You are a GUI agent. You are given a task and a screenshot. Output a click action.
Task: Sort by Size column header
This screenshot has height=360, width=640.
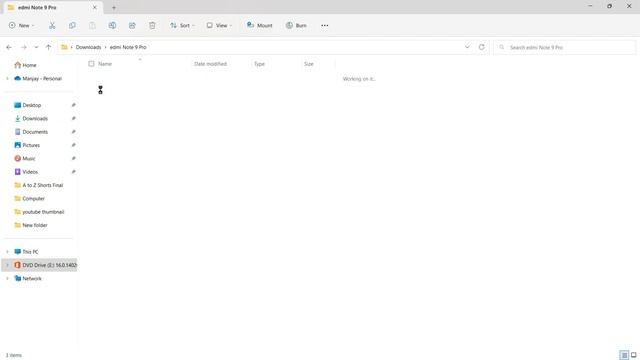[x=309, y=64]
